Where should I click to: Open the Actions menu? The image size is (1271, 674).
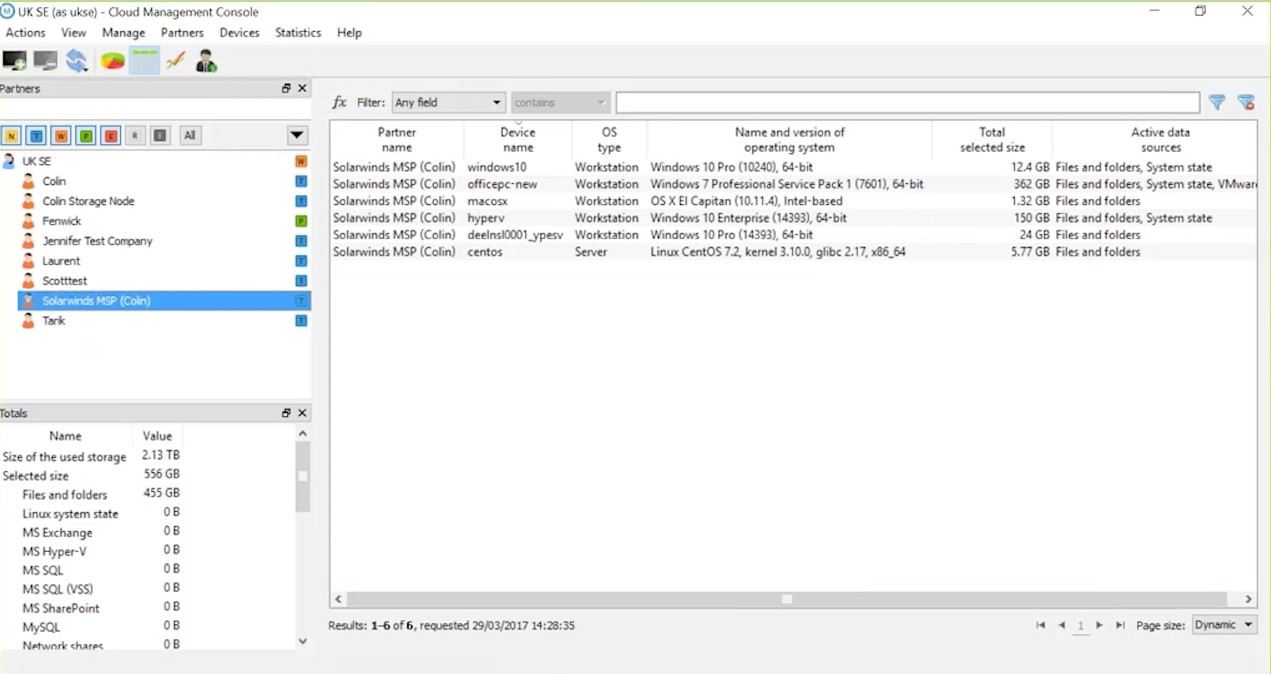25,33
